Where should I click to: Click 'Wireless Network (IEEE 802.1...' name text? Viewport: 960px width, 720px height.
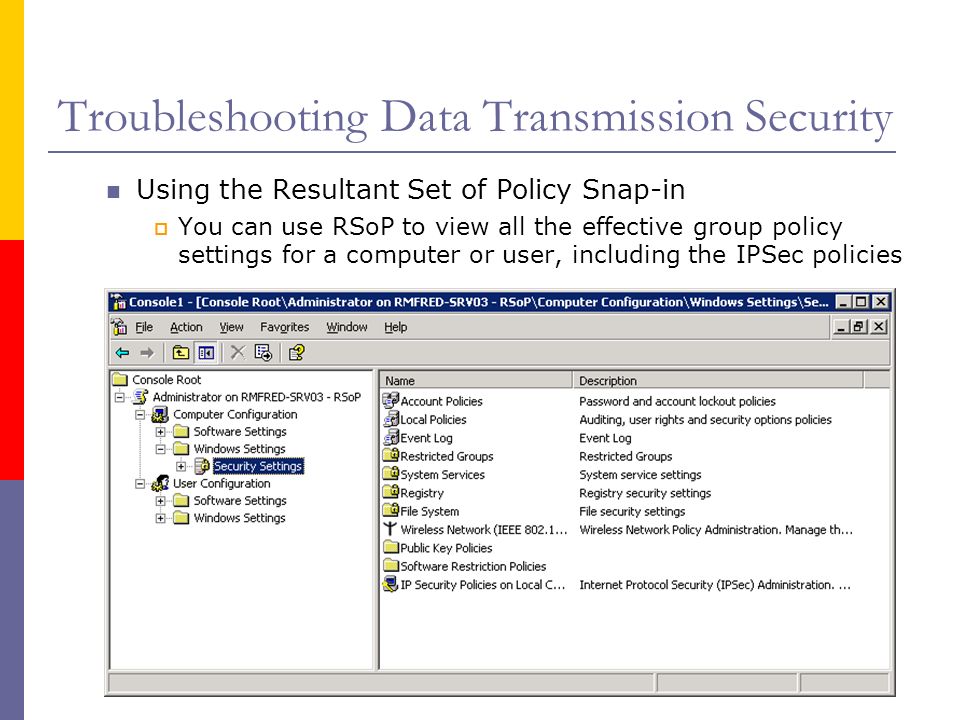point(484,530)
